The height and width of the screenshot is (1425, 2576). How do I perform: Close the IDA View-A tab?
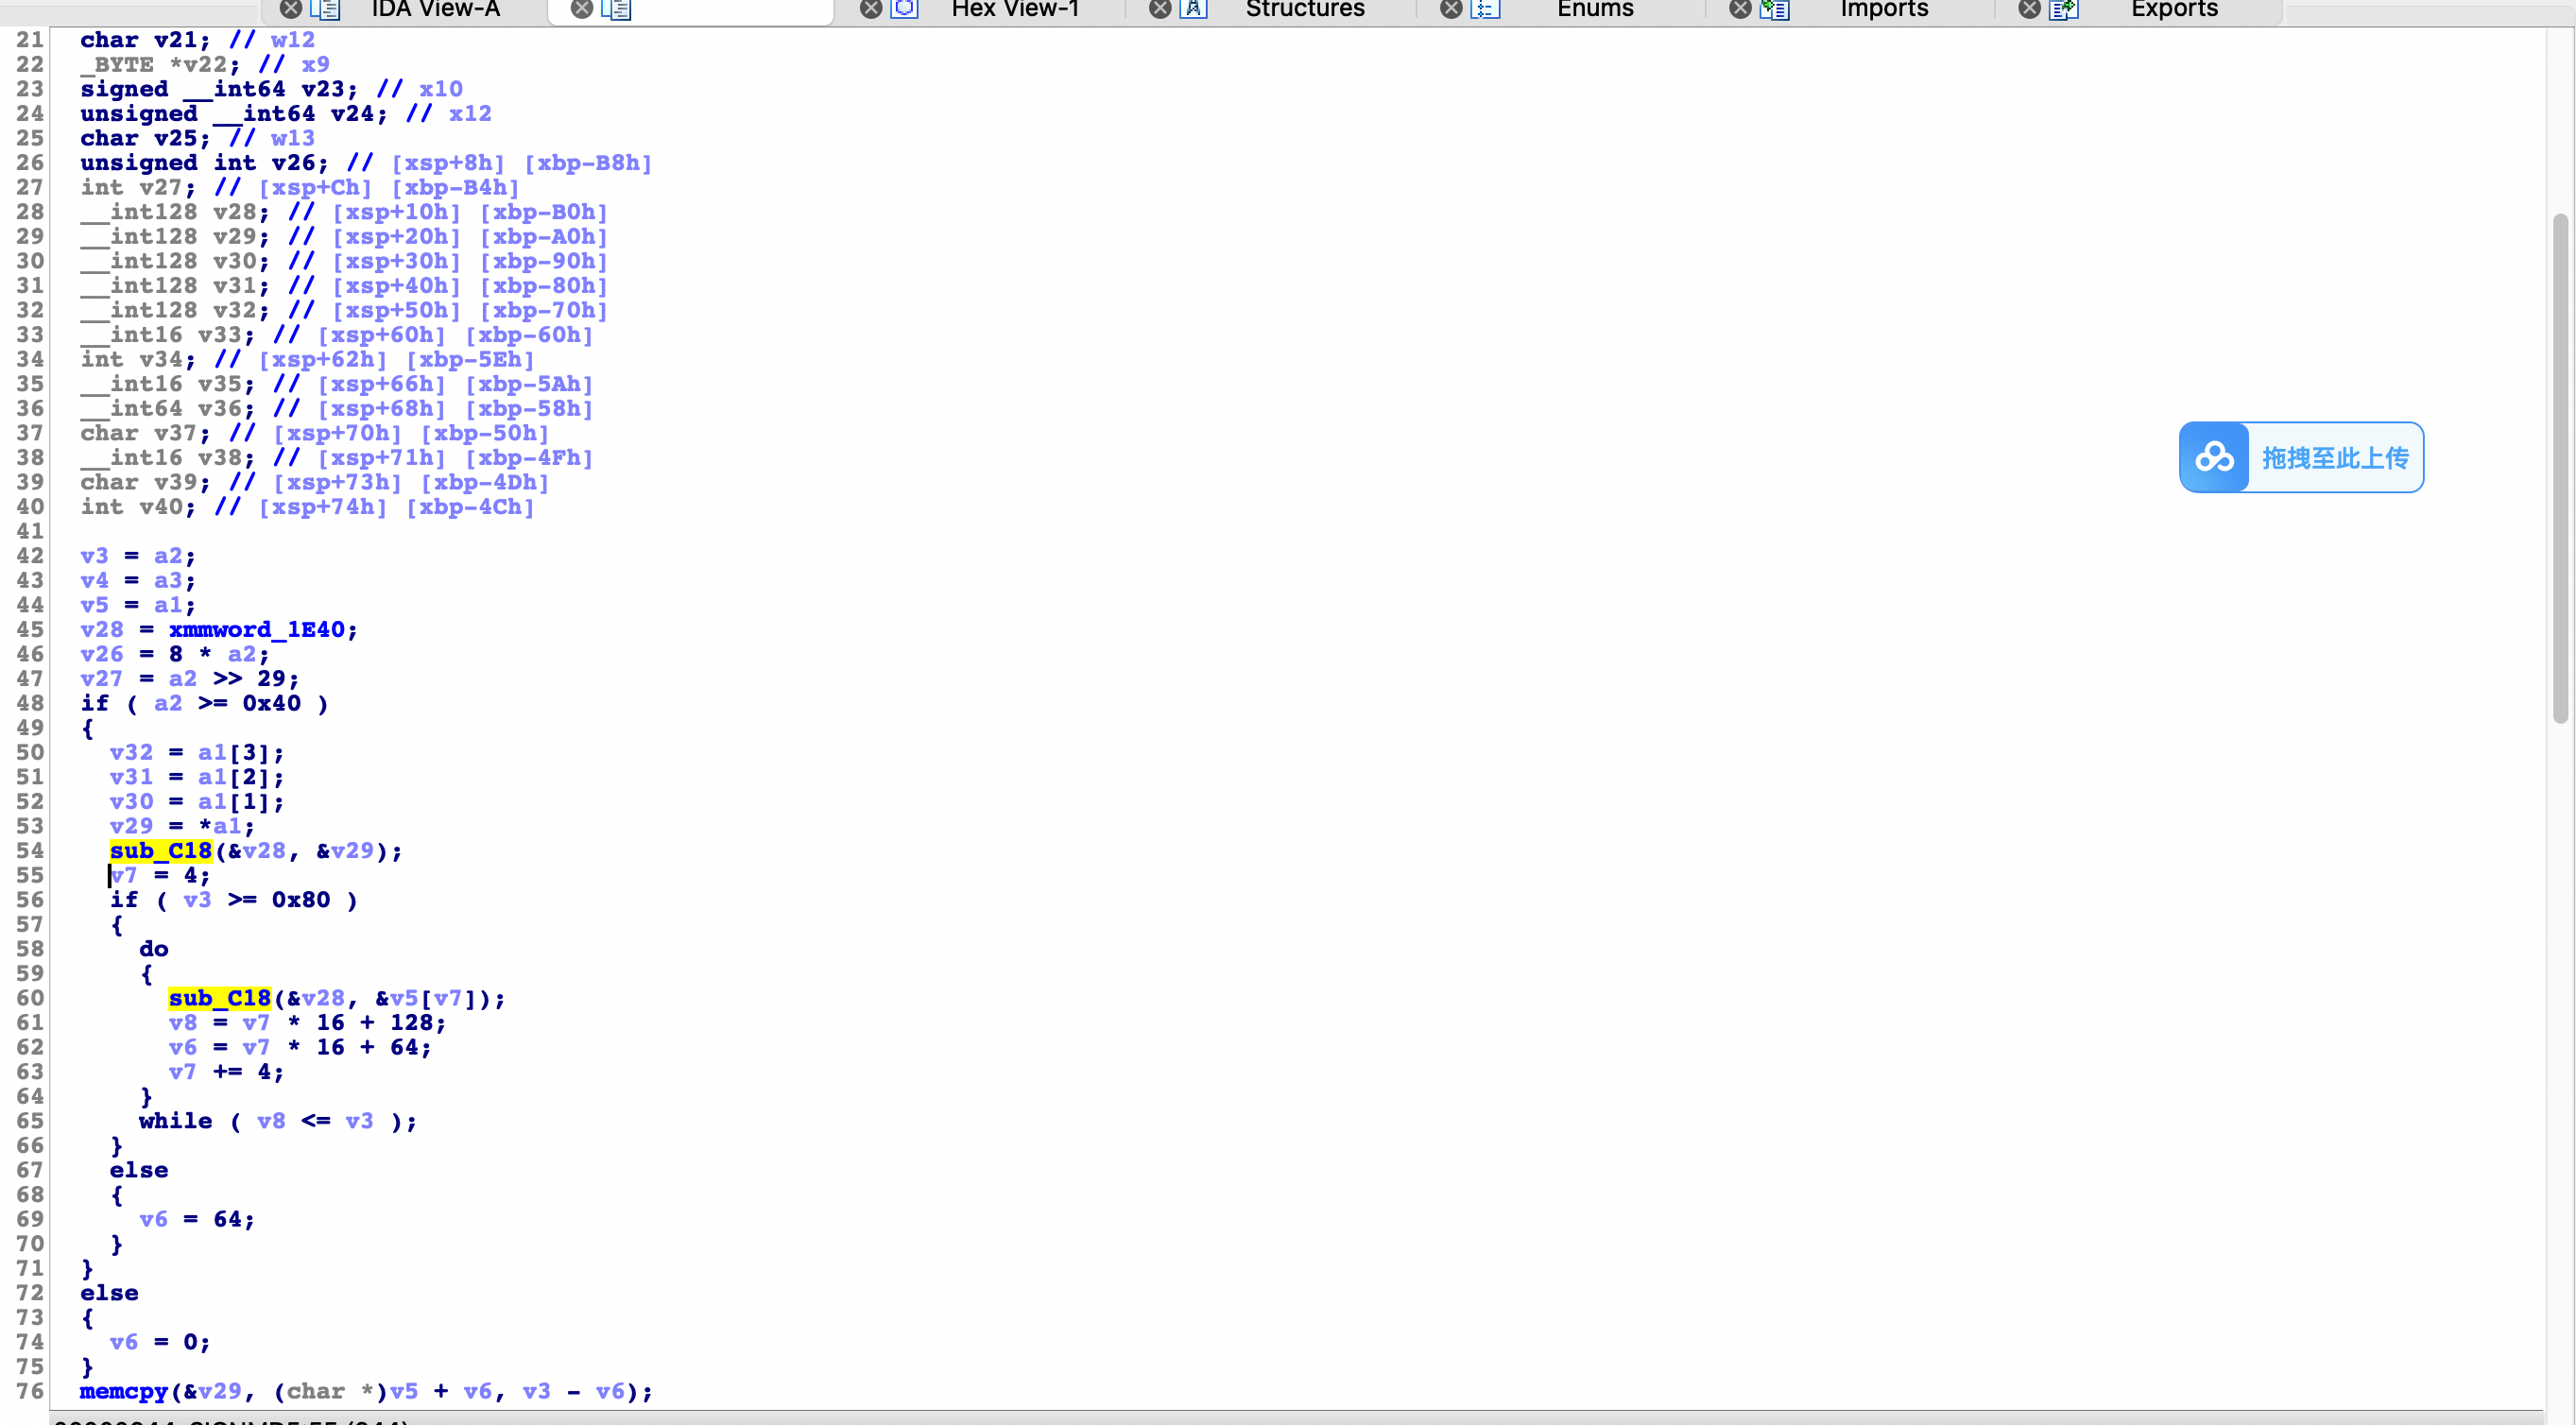[x=290, y=9]
